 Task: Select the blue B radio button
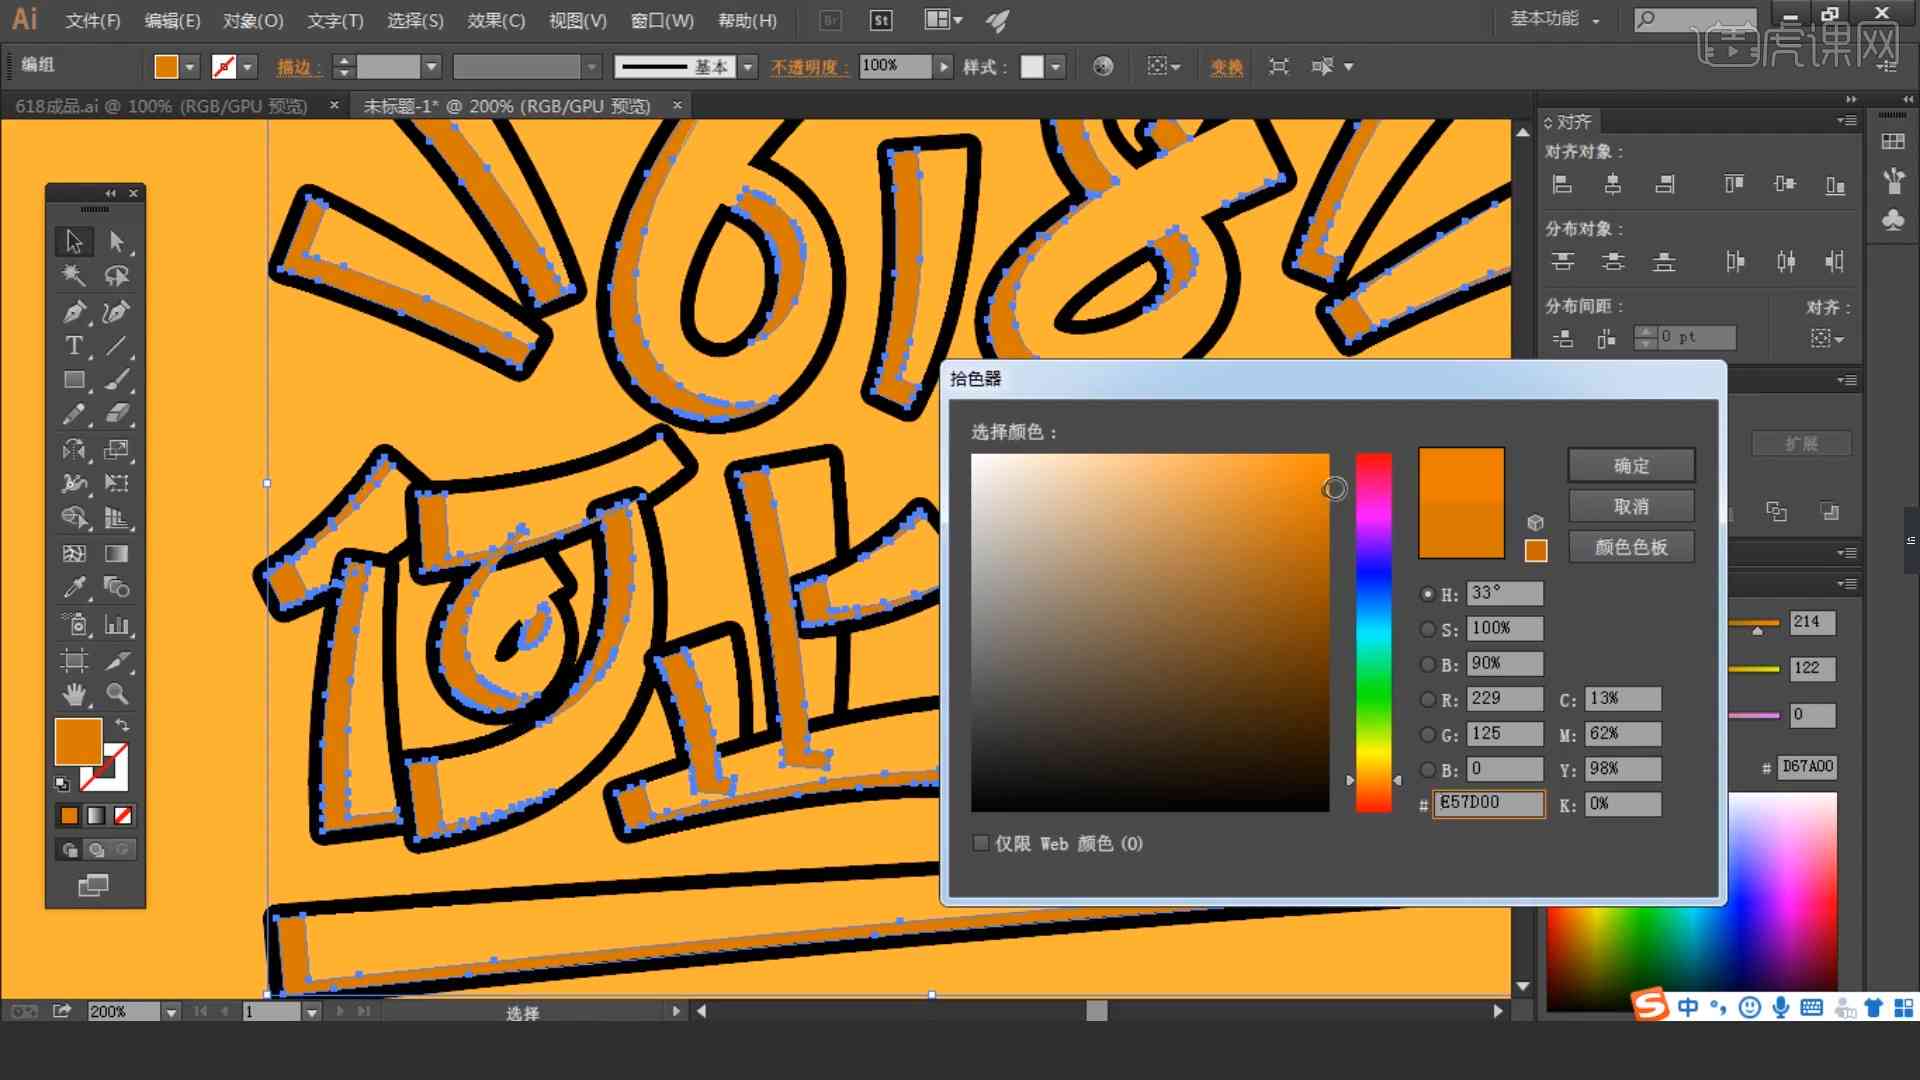click(x=1427, y=770)
